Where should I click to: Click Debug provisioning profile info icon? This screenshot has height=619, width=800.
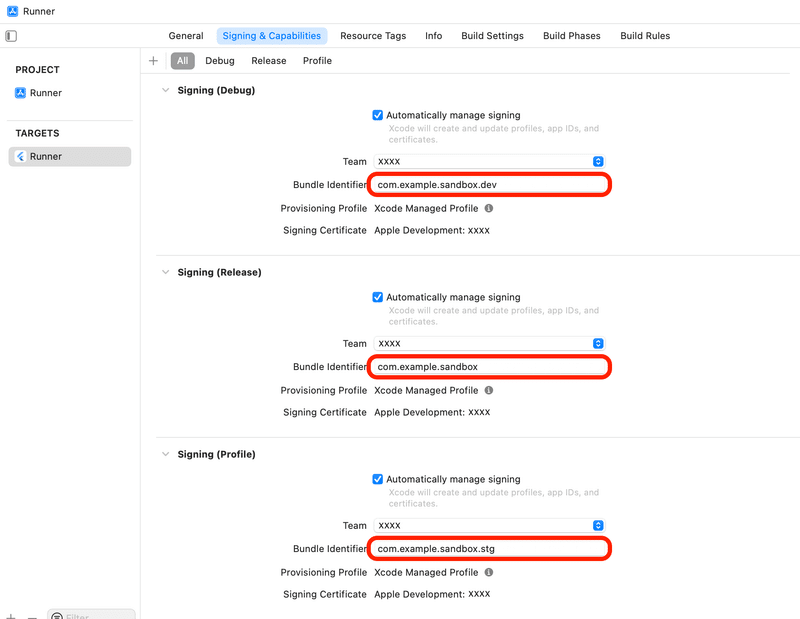click(489, 209)
